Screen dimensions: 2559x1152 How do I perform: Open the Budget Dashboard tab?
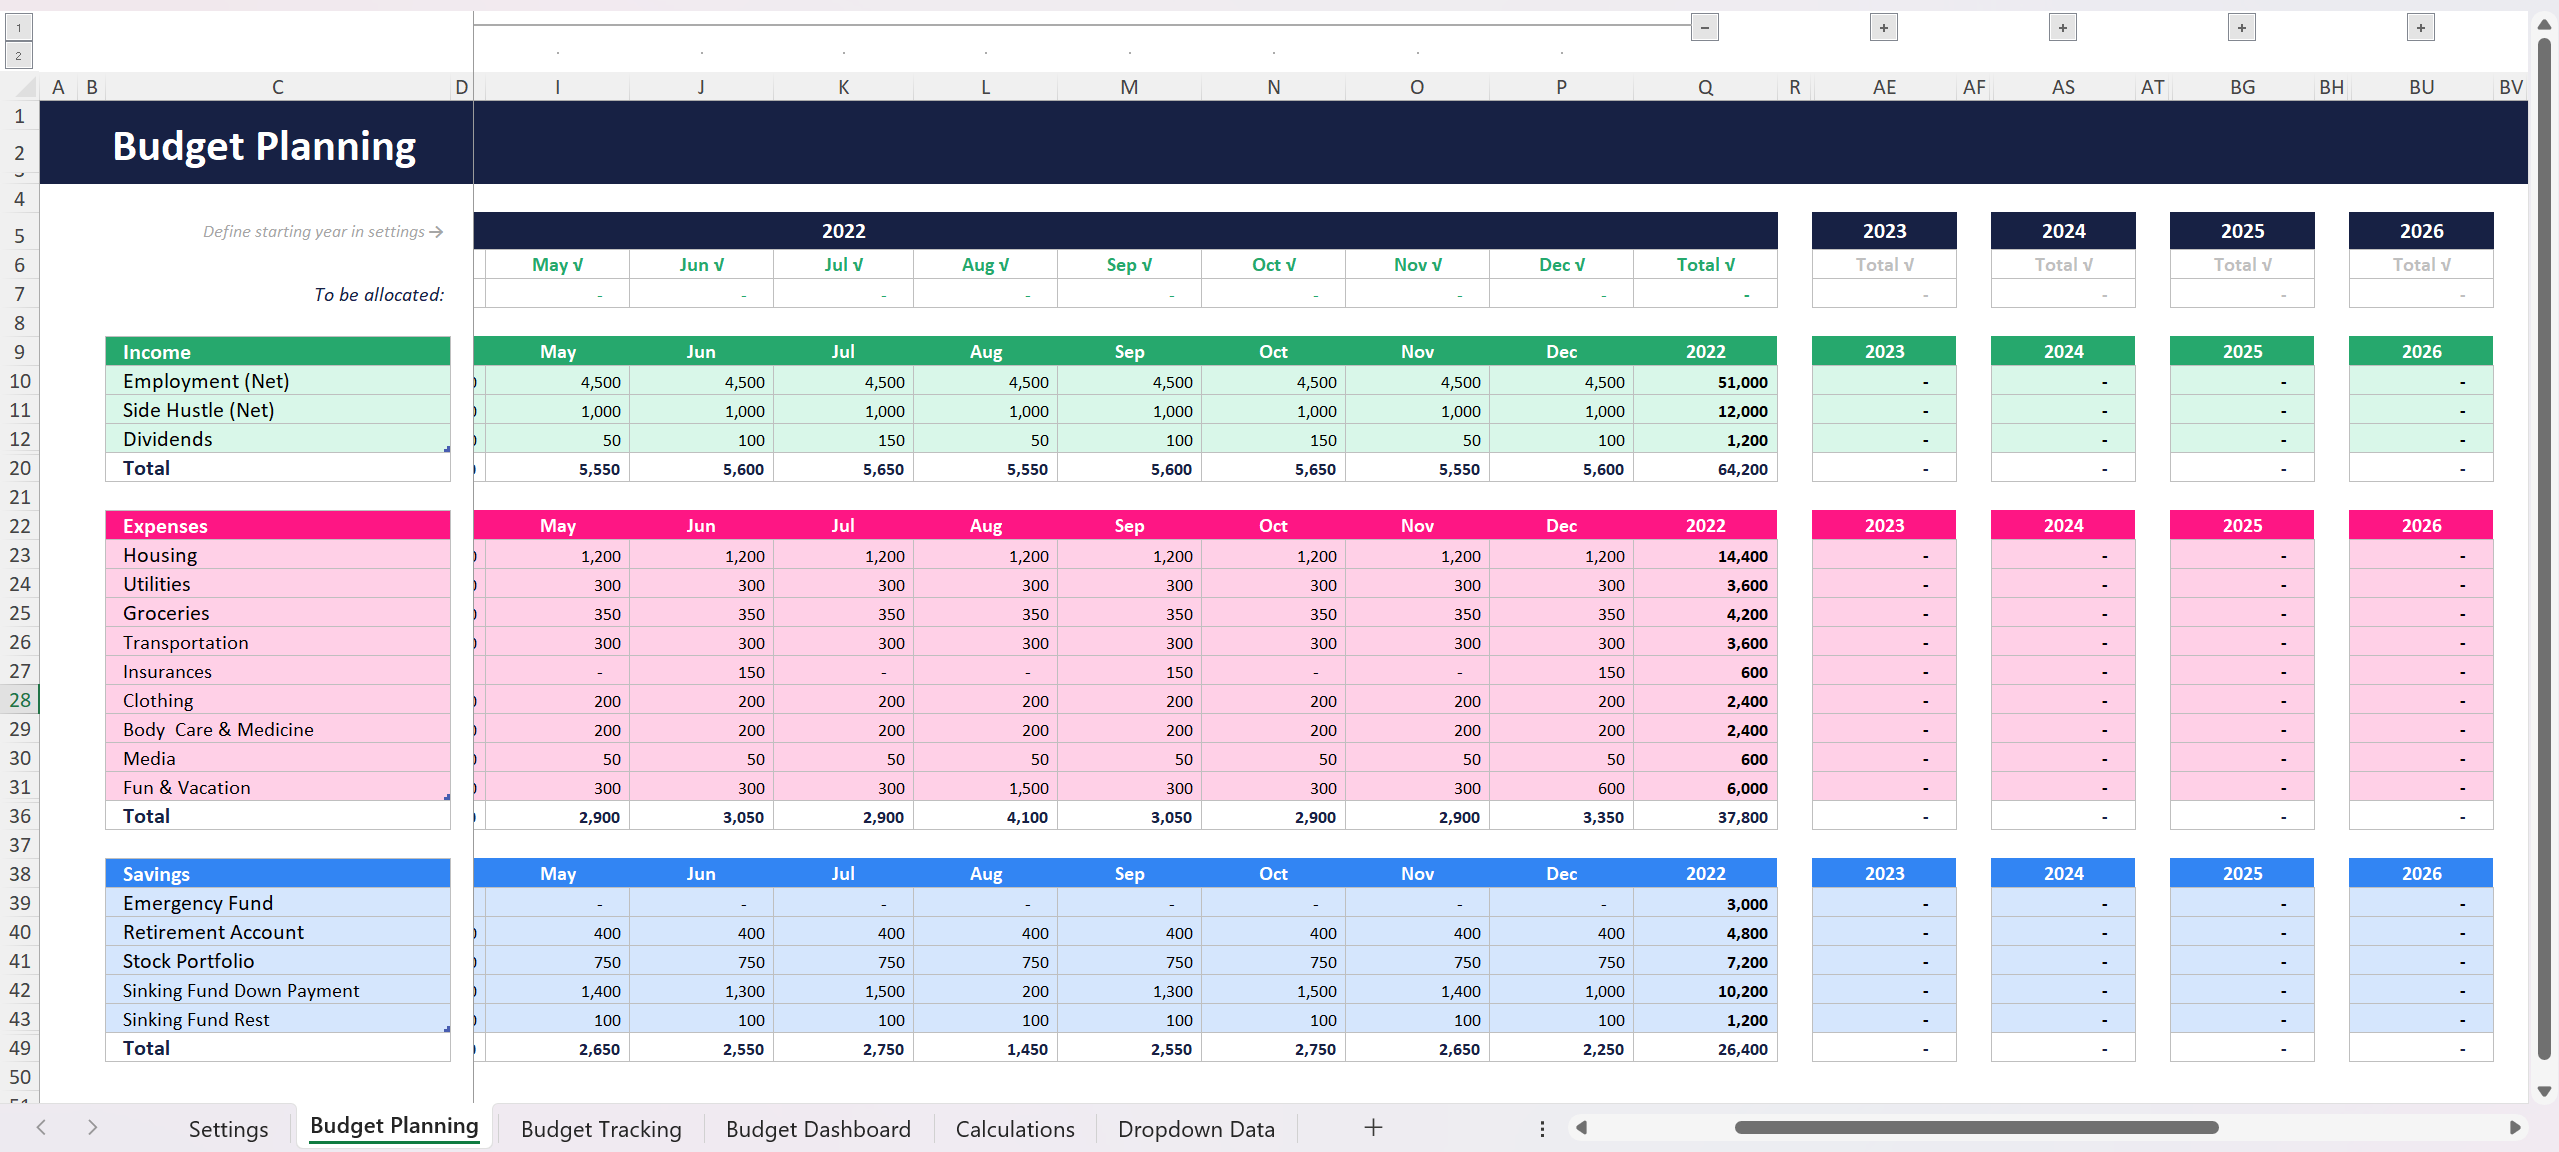[818, 1128]
